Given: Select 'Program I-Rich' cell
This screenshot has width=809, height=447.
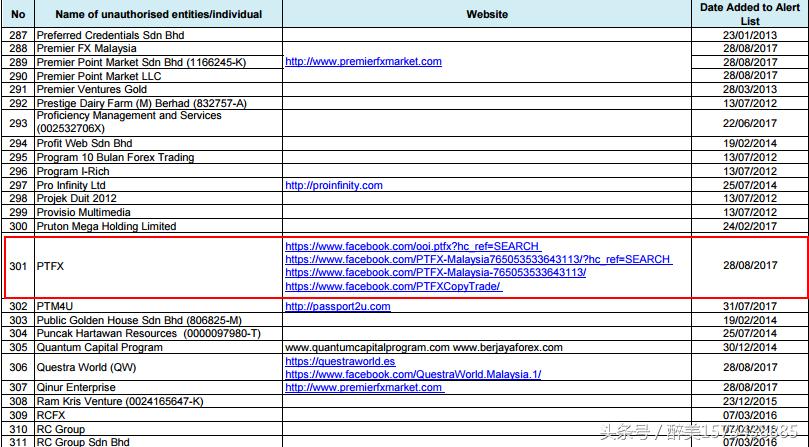Looking at the screenshot, I should (158, 171).
